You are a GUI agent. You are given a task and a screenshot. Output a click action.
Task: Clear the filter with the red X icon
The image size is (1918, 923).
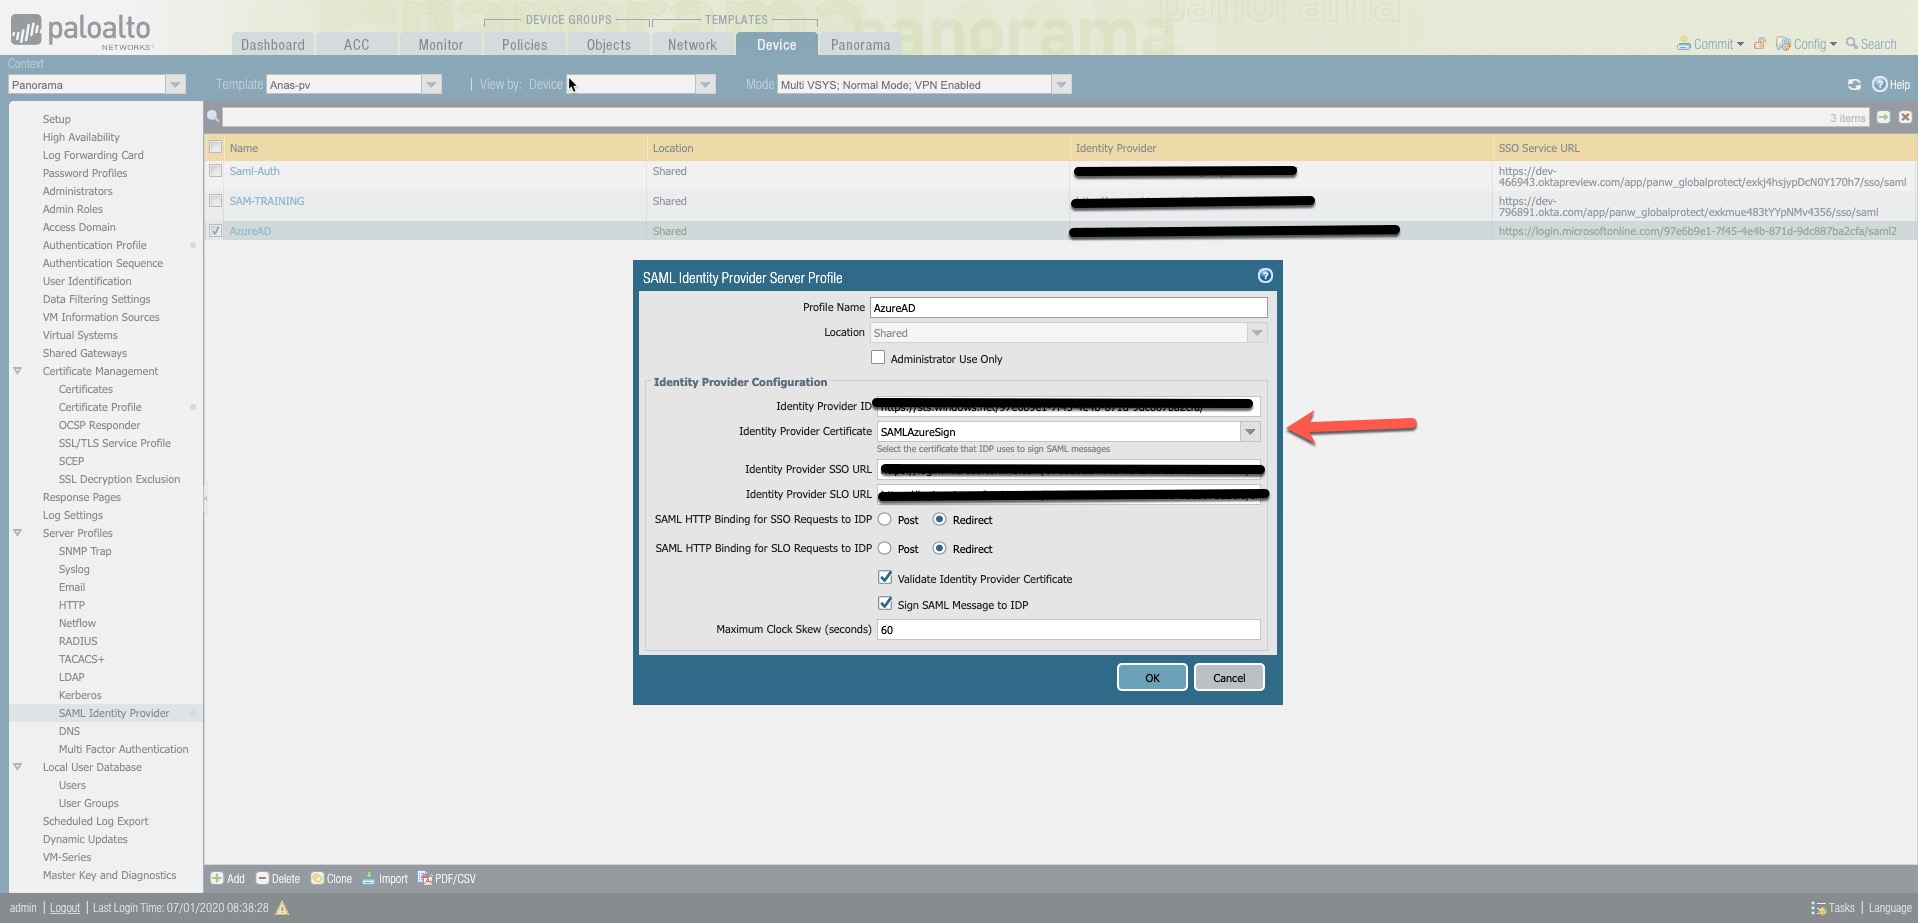[x=1905, y=117]
